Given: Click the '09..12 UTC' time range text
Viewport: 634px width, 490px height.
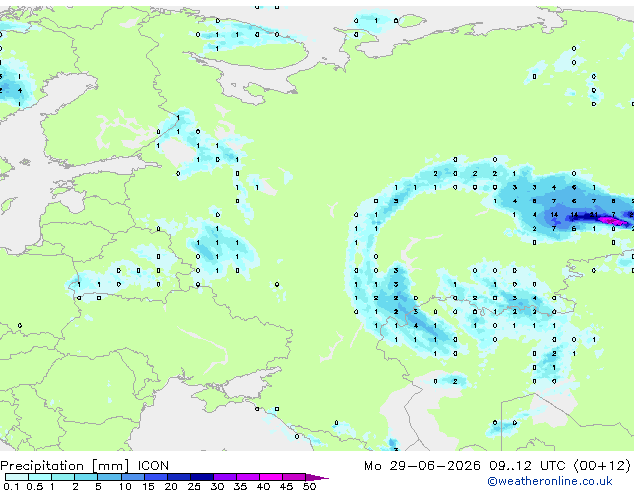Looking at the screenshot, I should 527,466.
